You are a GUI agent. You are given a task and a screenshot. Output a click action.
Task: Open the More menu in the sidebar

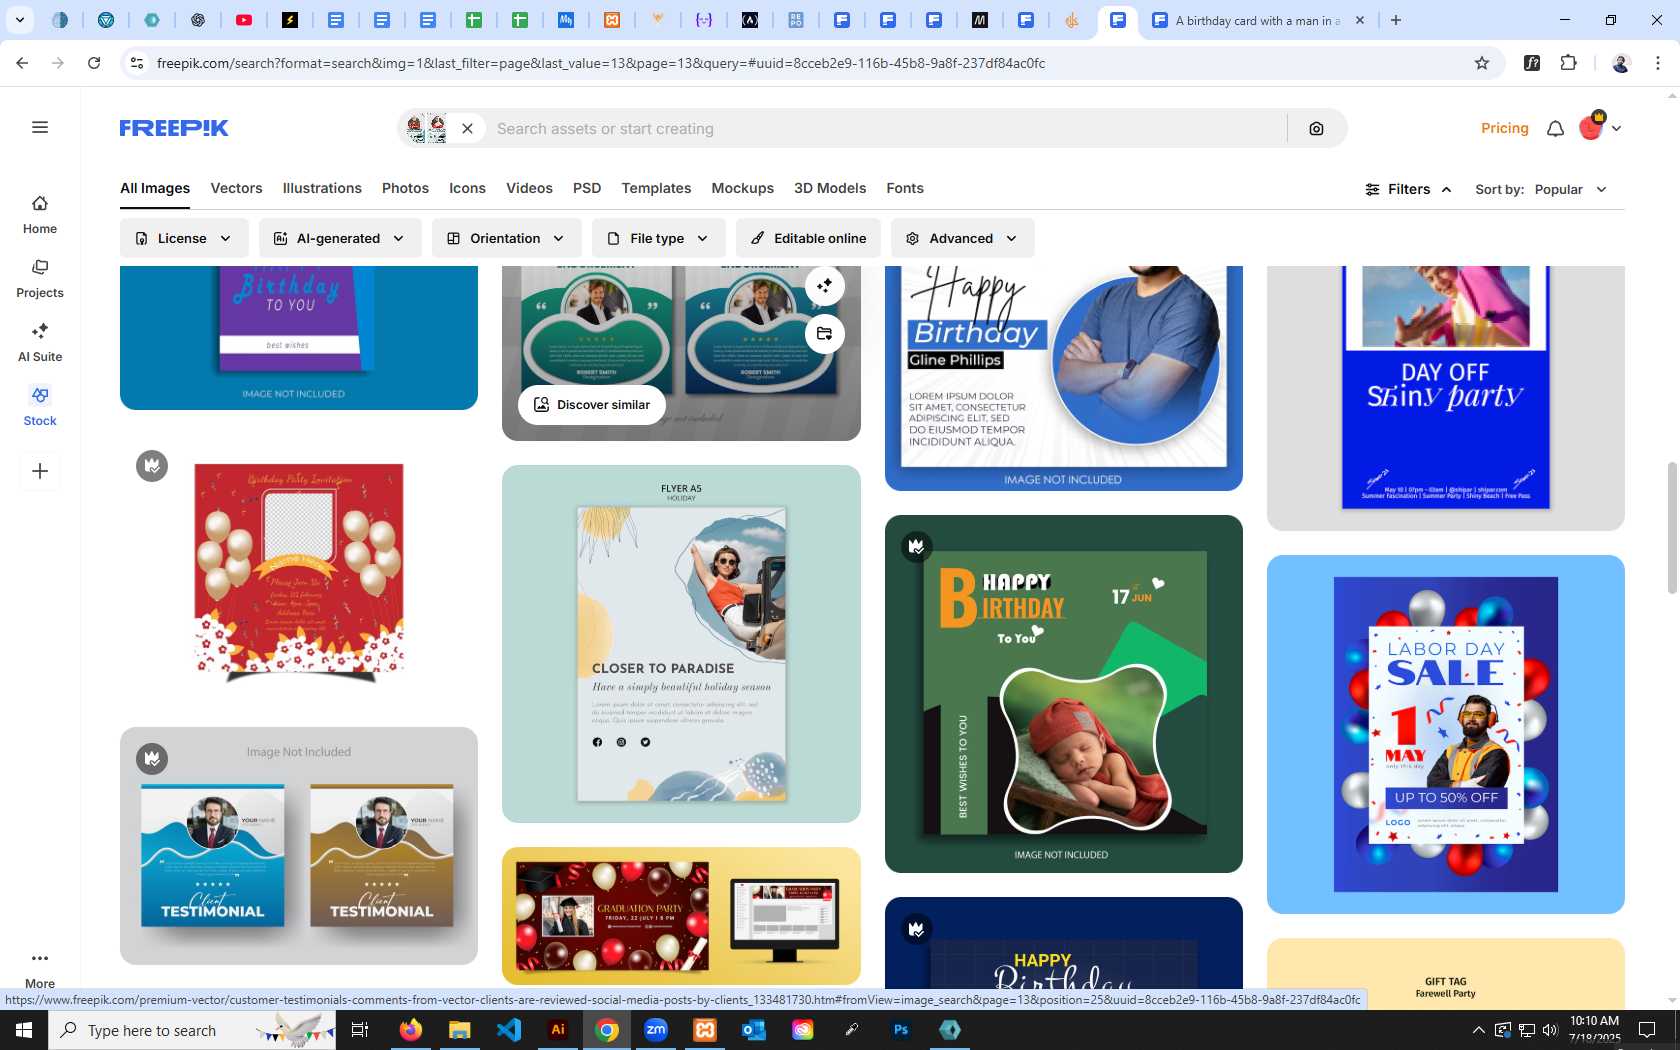[x=40, y=968]
